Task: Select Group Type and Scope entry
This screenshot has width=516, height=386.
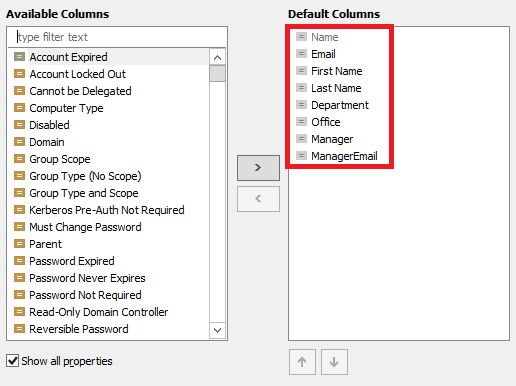Action: click(x=84, y=193)
